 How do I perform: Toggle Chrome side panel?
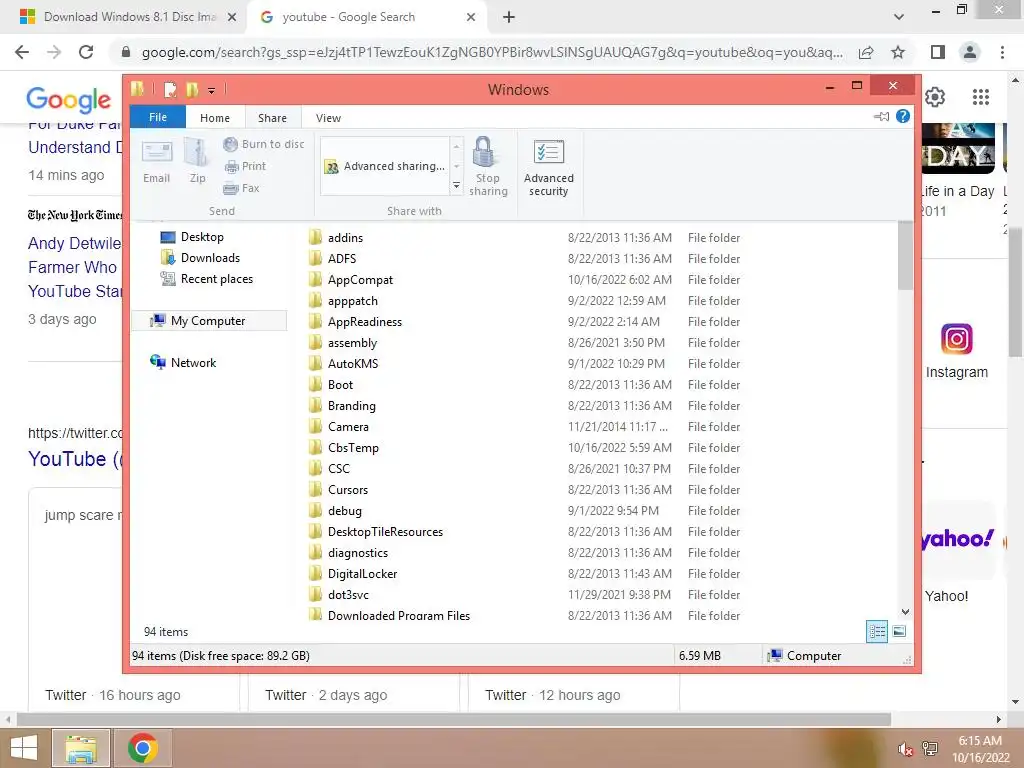pyautogui.click(x=938, y=52)
